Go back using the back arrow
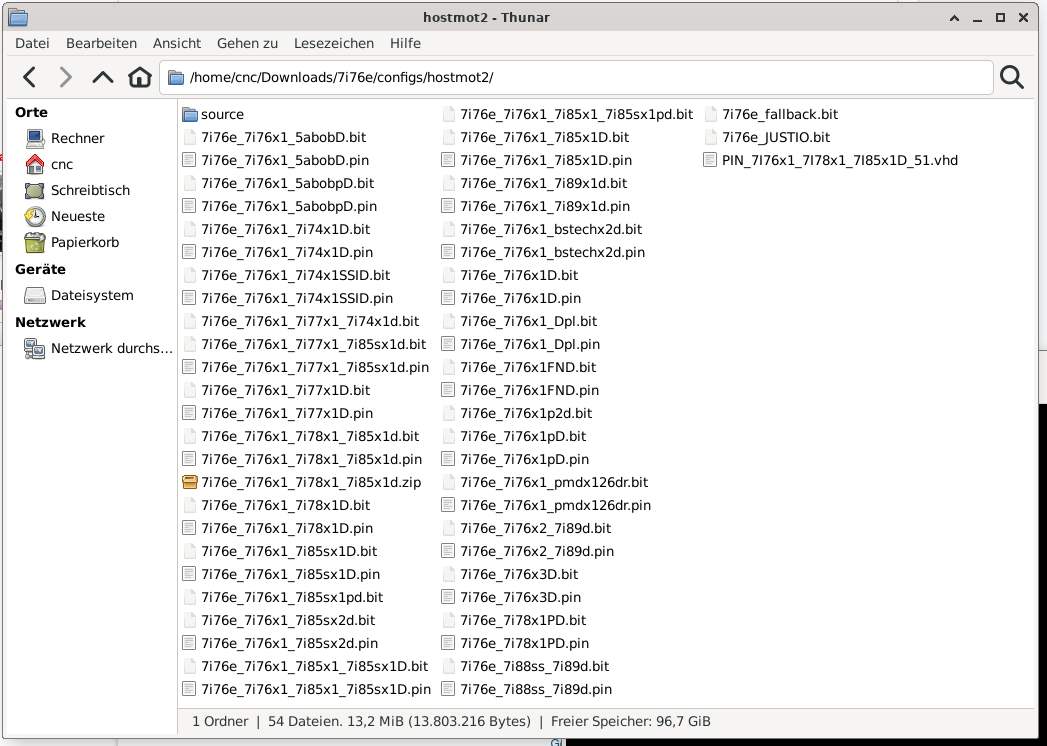The width and height of the screenshot is (1047, 746). (30, 78)
